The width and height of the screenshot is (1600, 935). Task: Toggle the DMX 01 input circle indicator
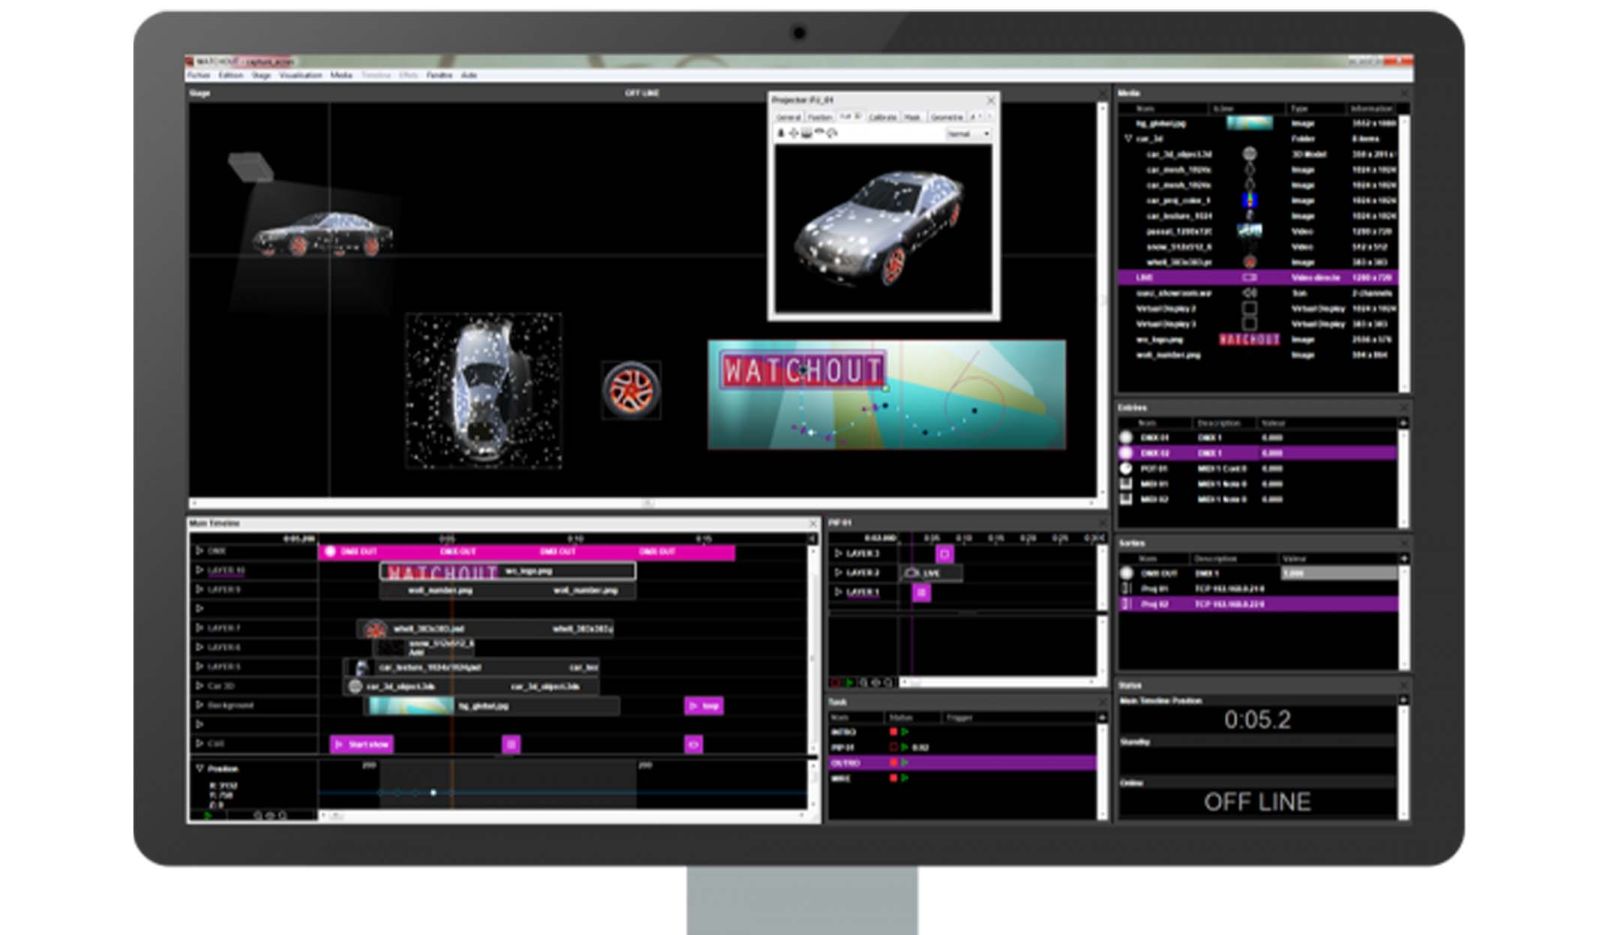(x=1126, y=437)
